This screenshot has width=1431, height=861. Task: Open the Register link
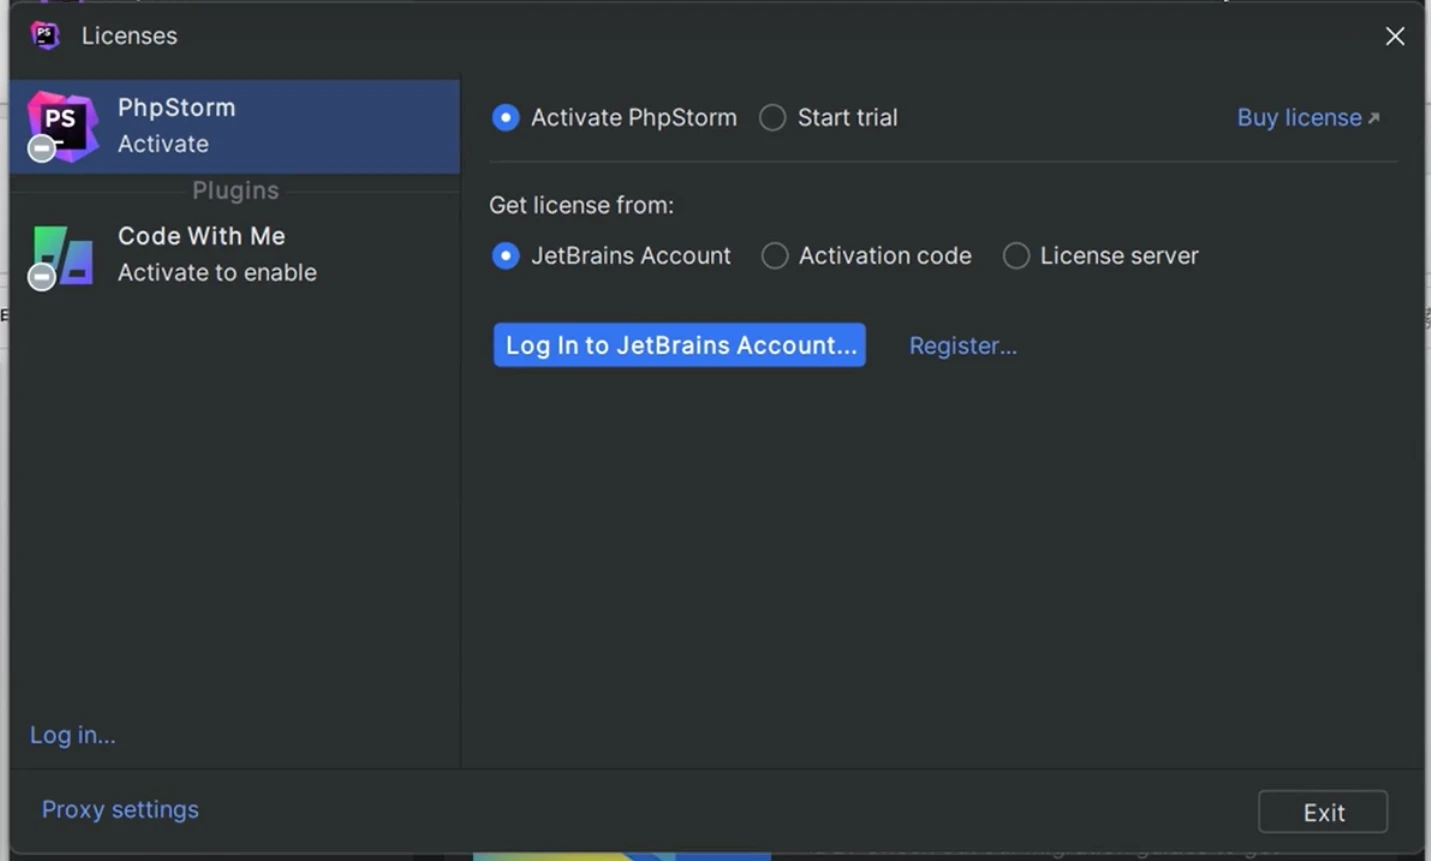963,346
